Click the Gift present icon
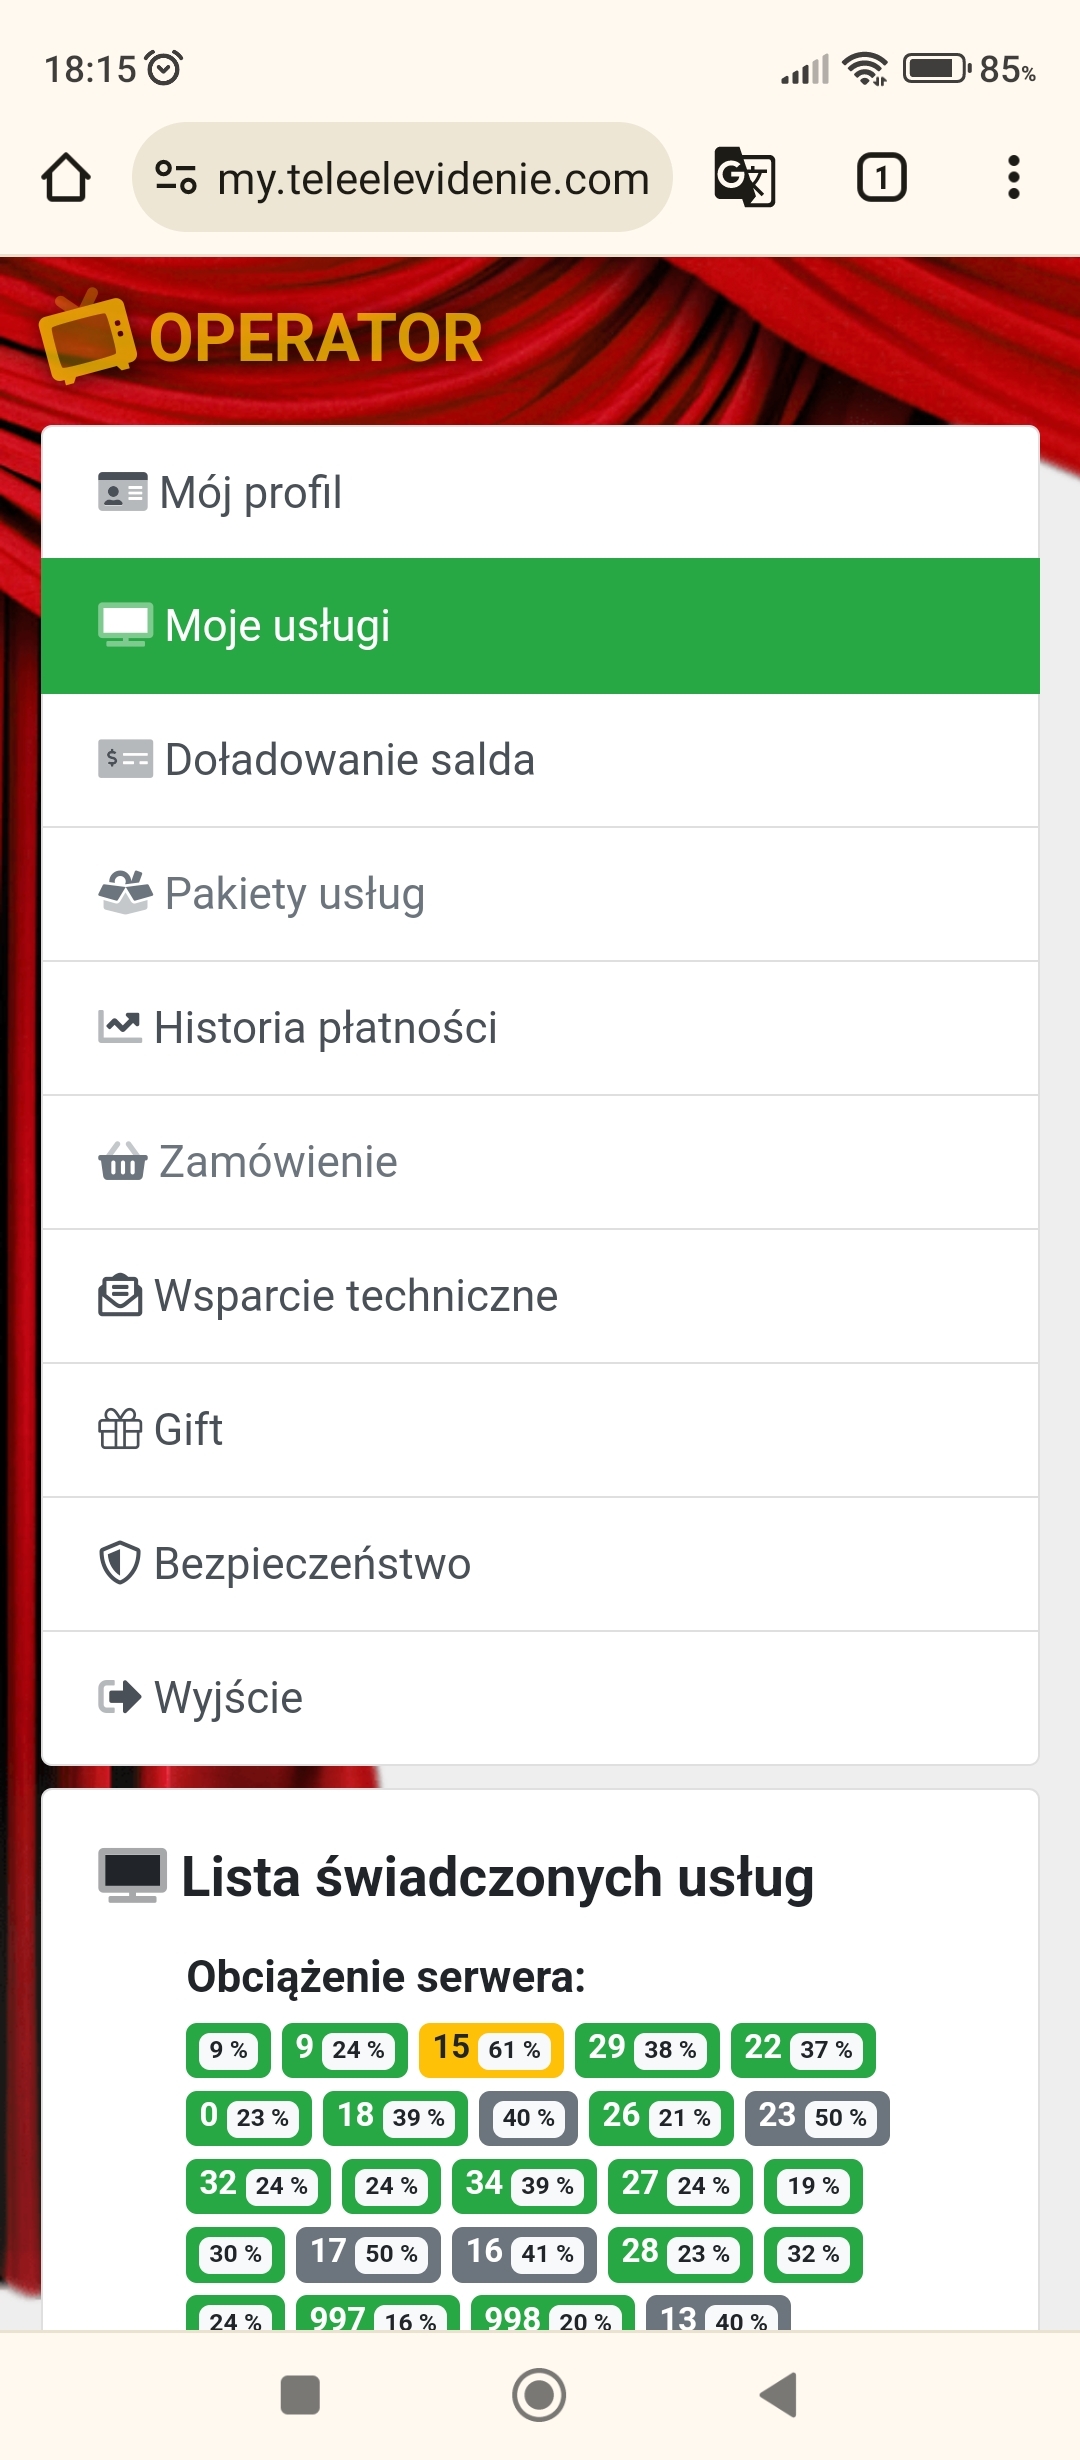Image resolution: width=1080 pixels, height=2460 pixels. click(120, 1429)
